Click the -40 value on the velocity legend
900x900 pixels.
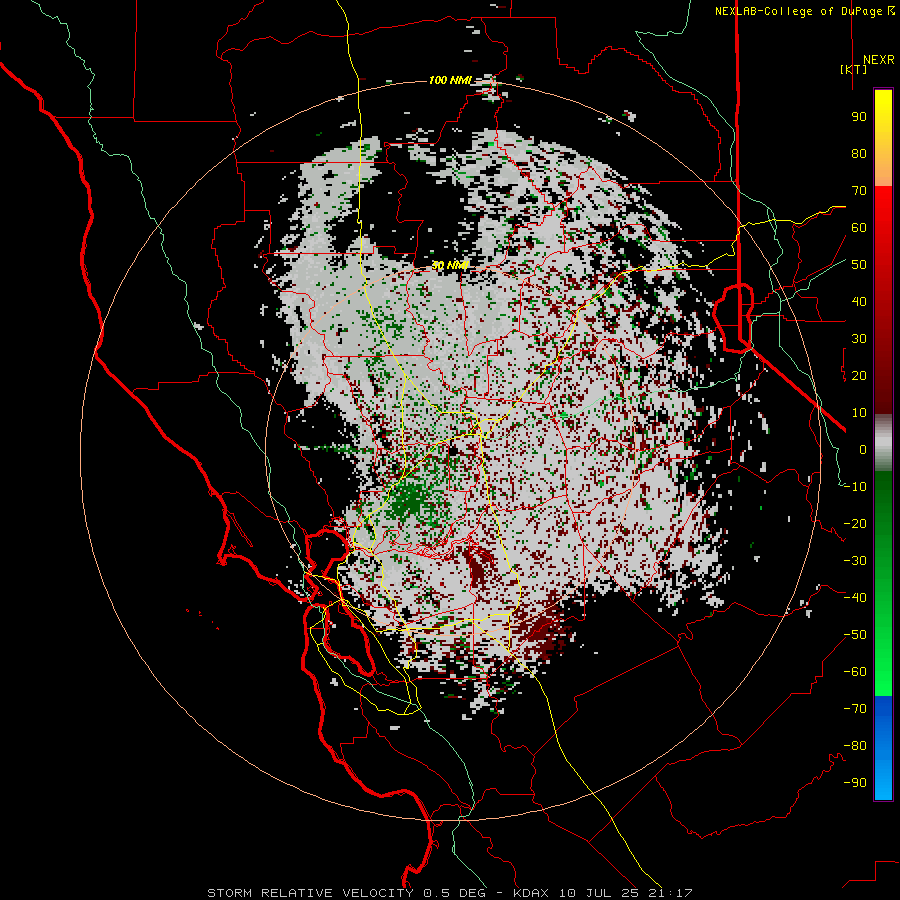coord(855,598)
